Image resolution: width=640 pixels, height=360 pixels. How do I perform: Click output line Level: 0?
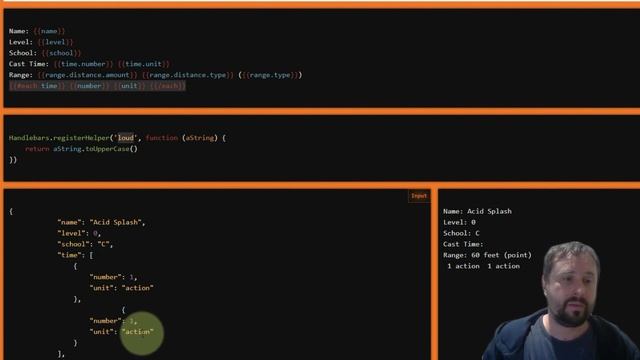[459, 222]
